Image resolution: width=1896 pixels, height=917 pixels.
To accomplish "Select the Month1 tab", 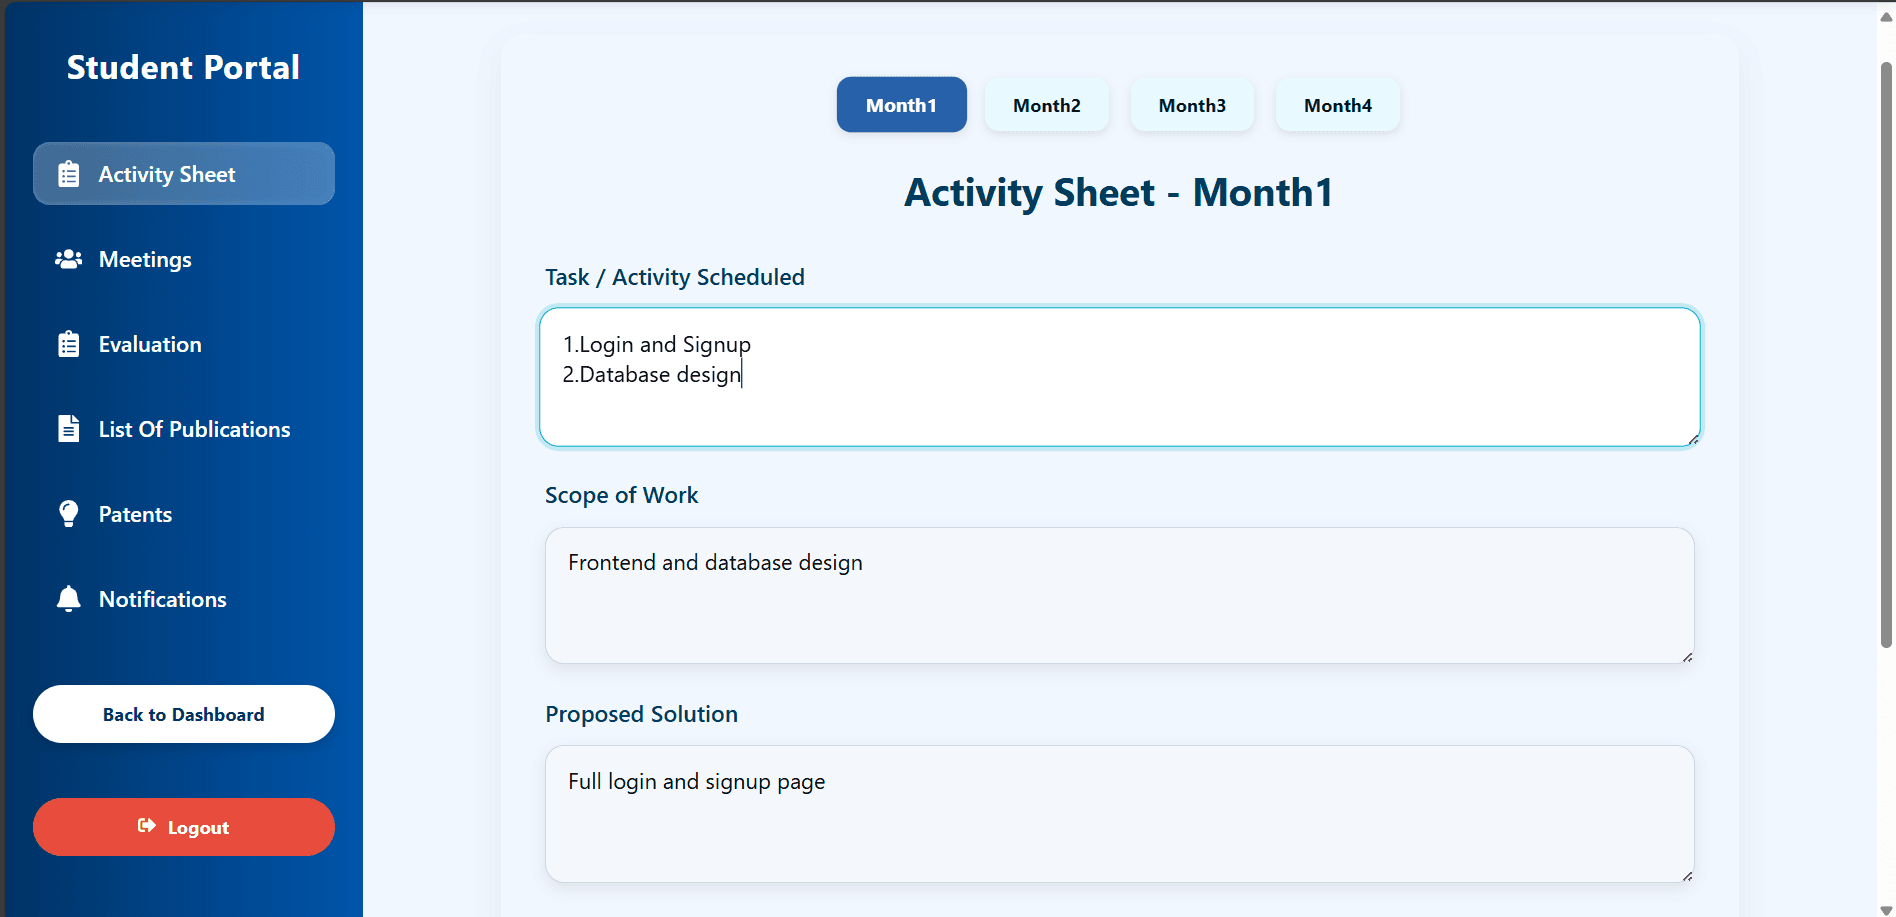I will [901, 105].
